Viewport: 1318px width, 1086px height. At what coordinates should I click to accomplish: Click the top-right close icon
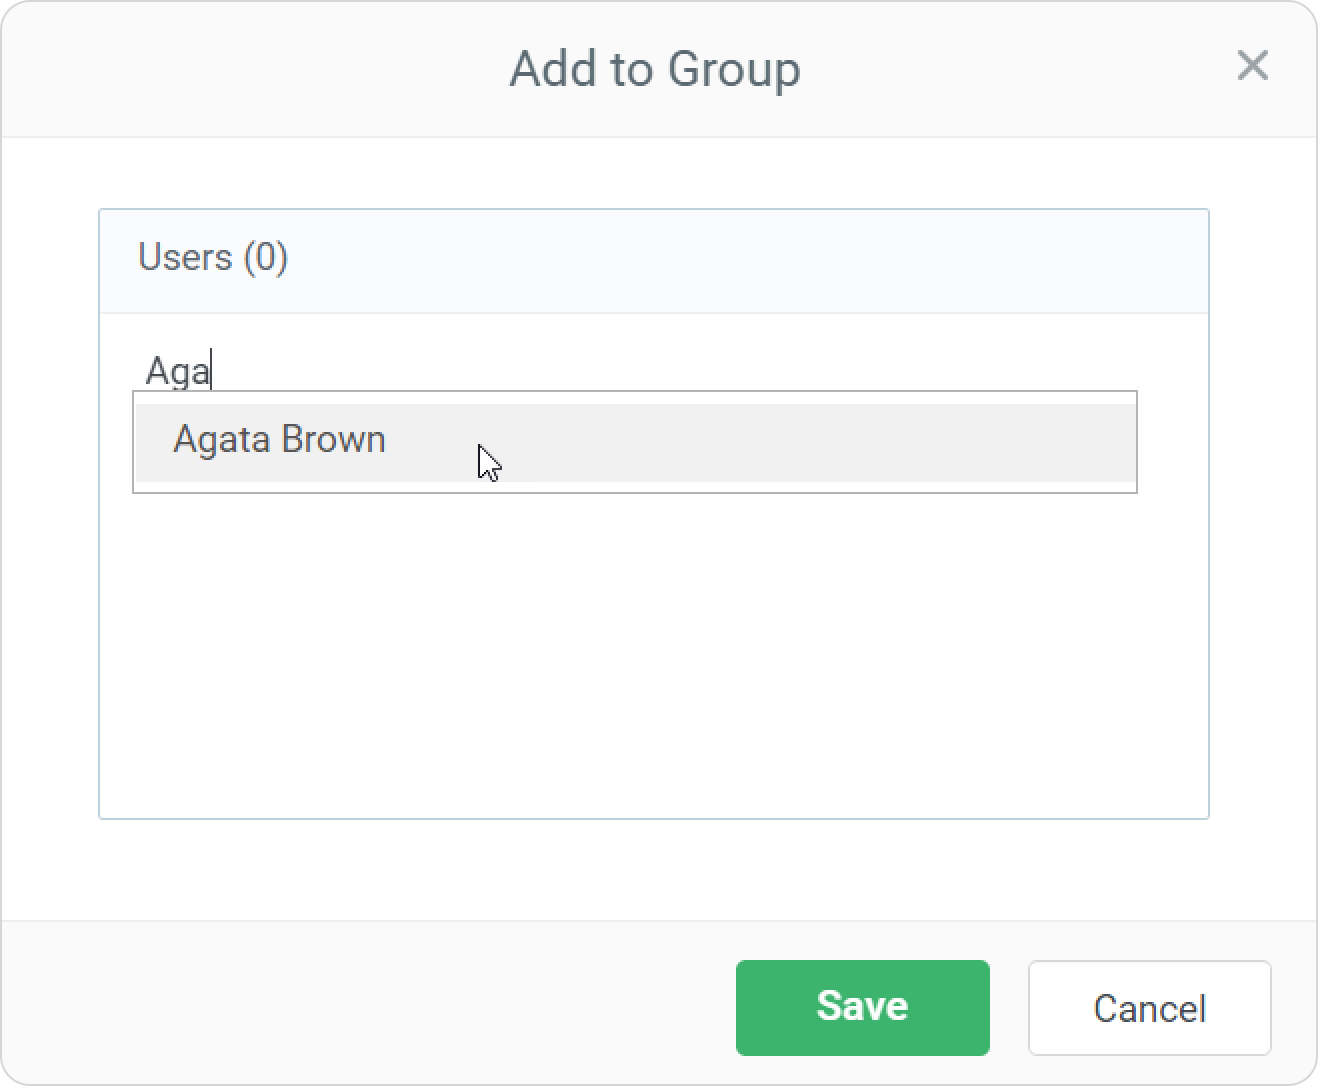coord(1252,66)
